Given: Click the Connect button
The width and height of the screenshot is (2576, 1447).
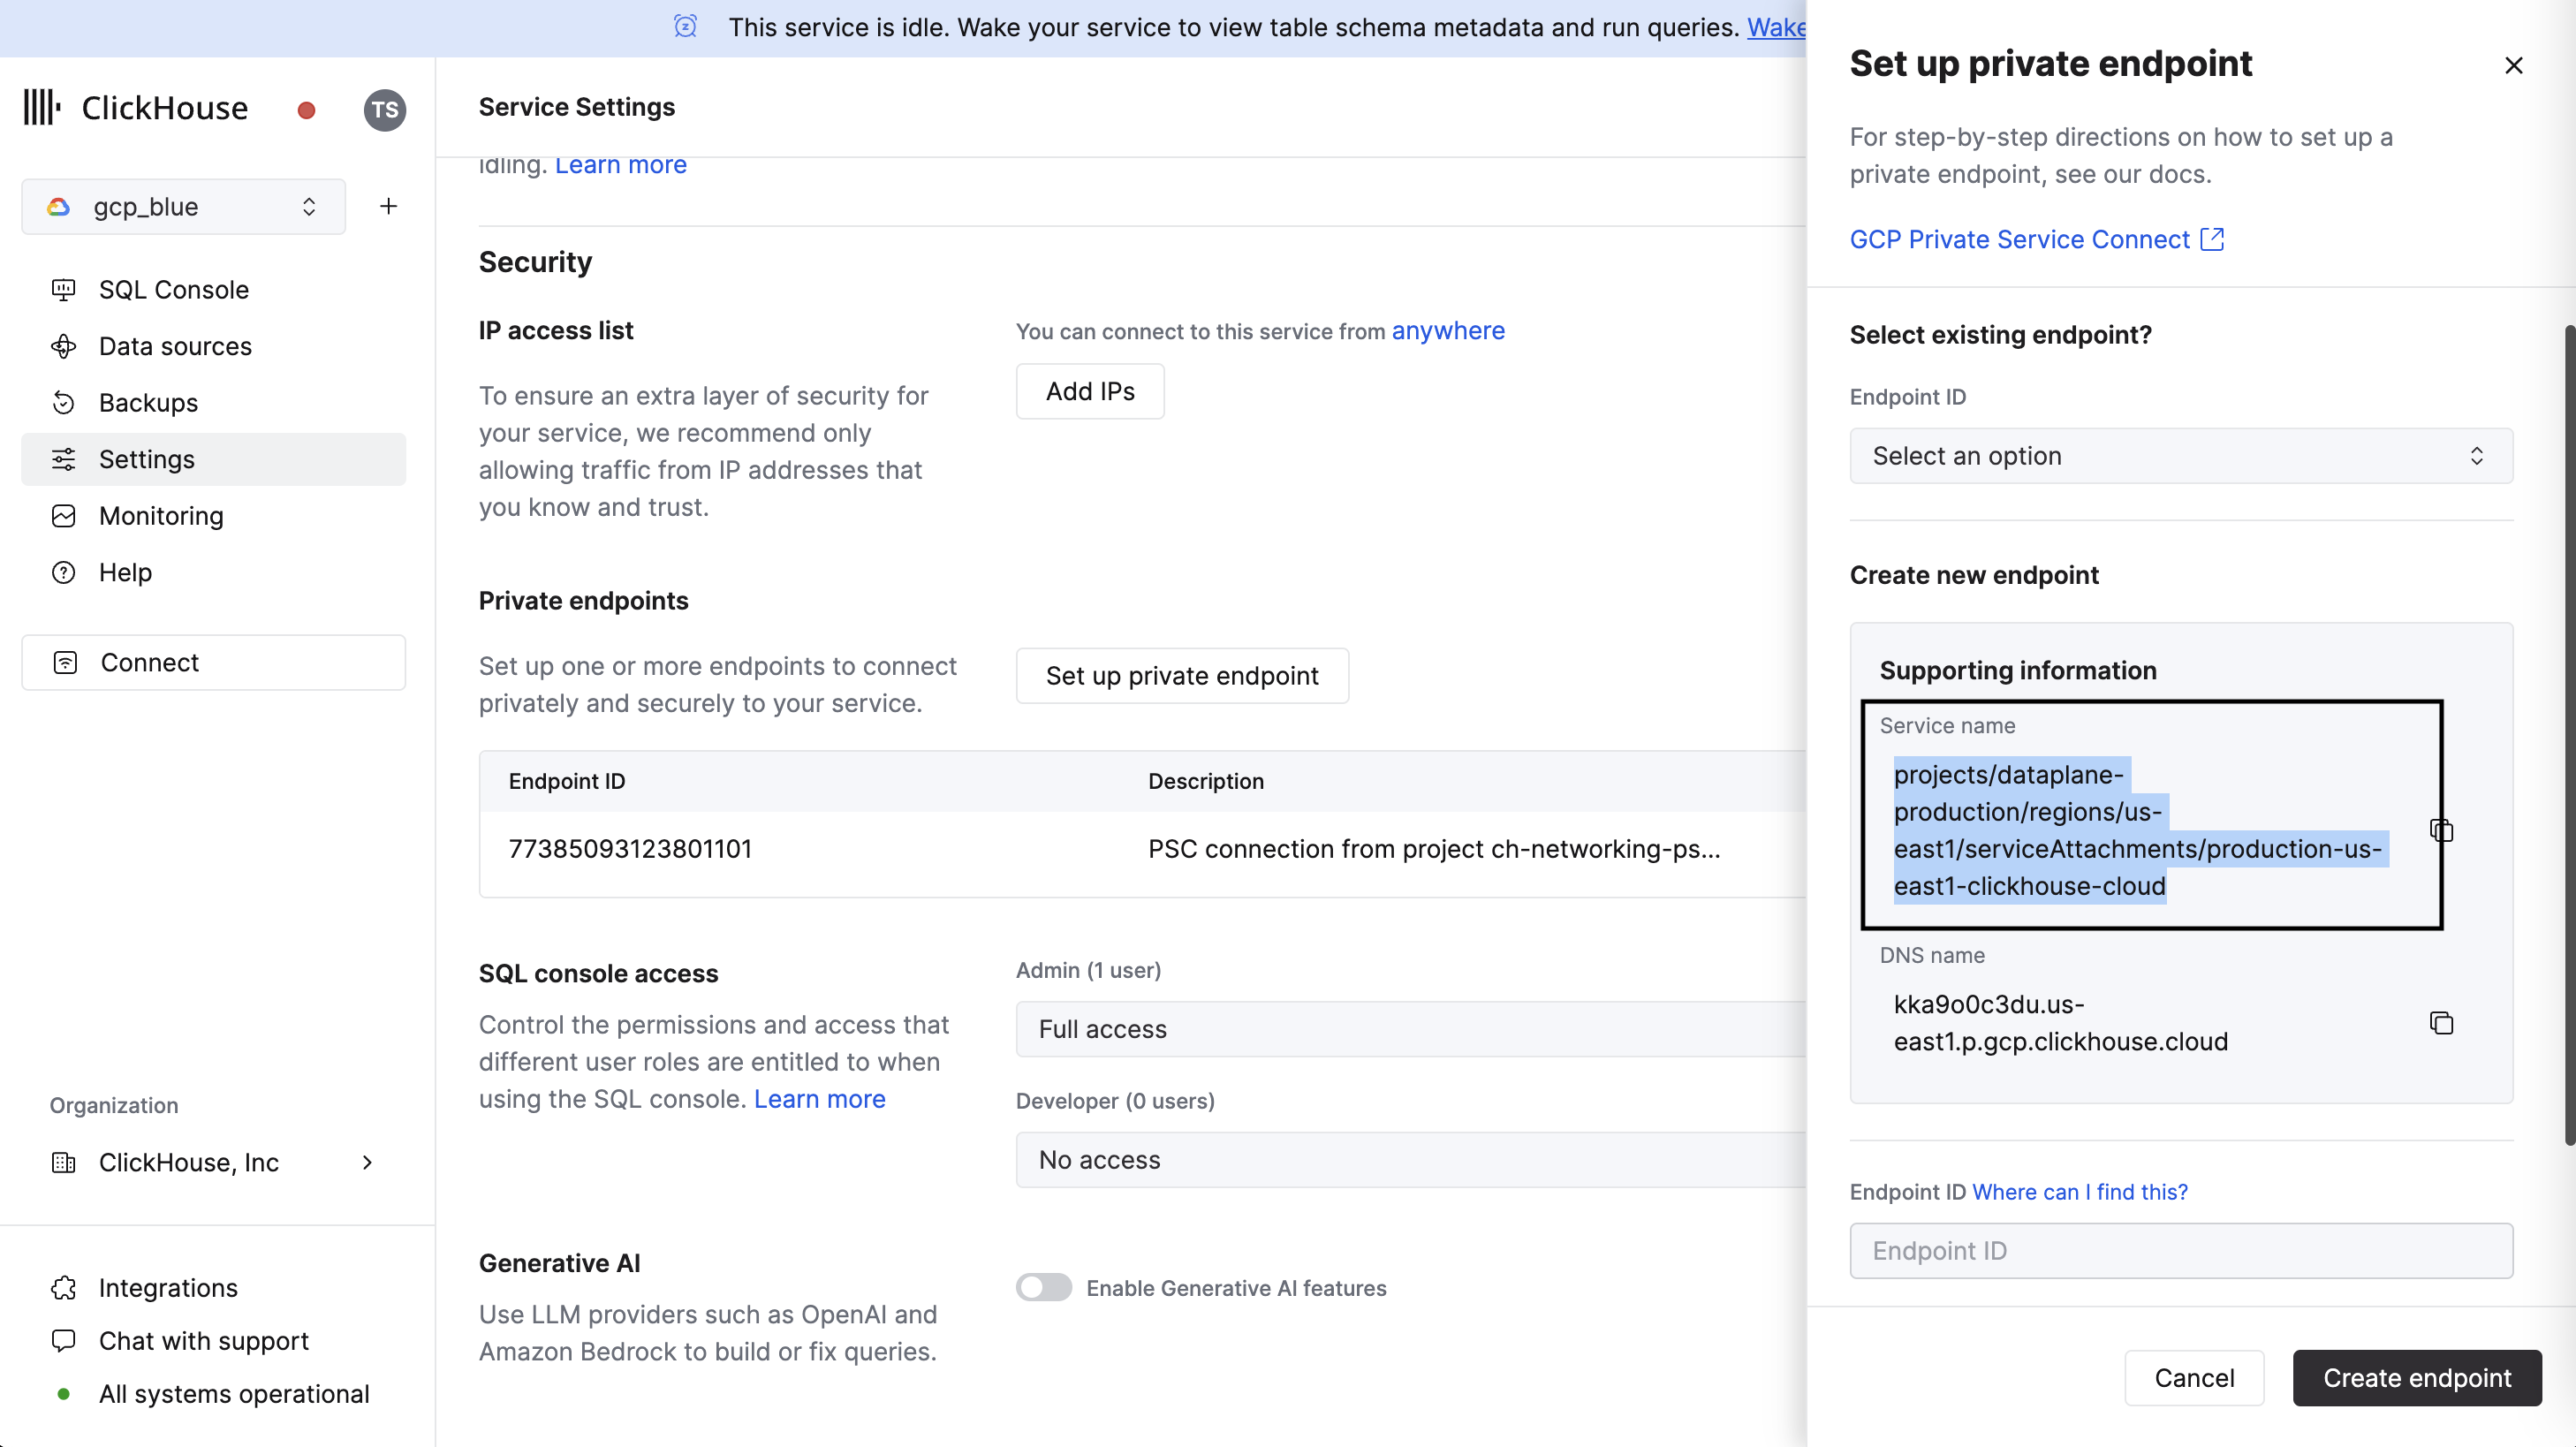Looking at the screenshot, I should 213,662.
